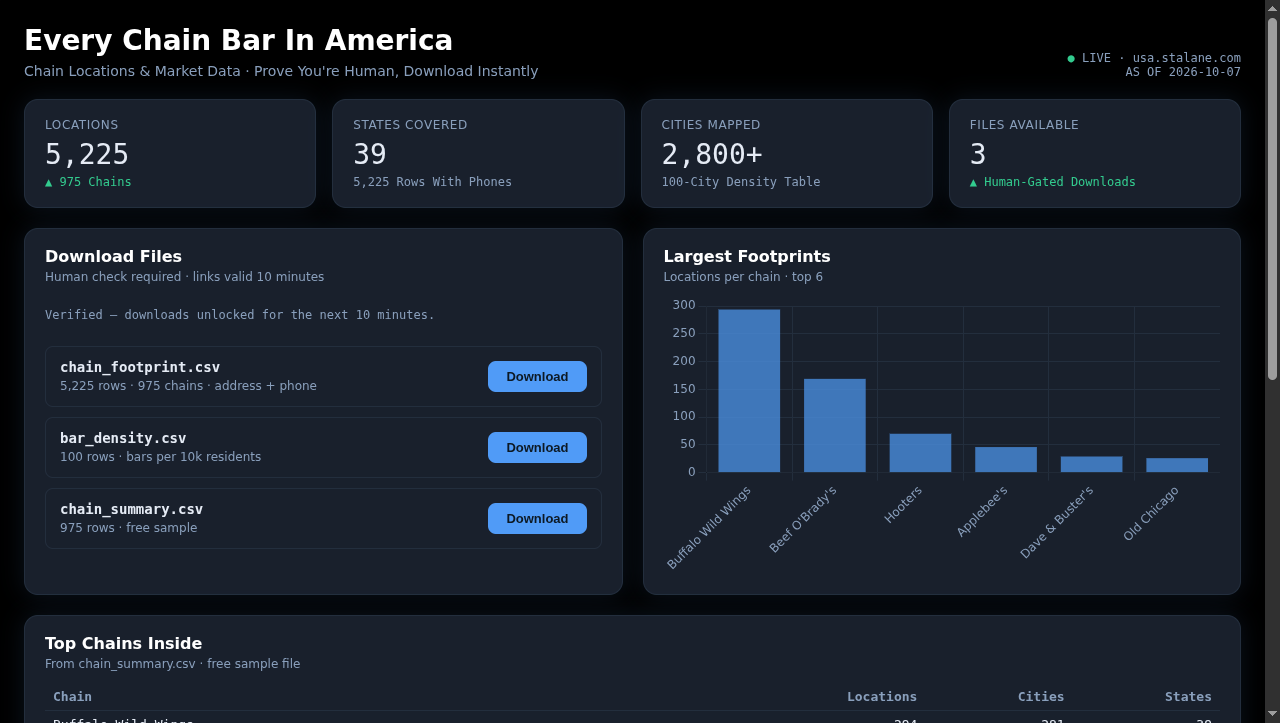The image size is (1280, 723).
Task: Click the green LIVE status dot
Action: (x=1071, y=58)
